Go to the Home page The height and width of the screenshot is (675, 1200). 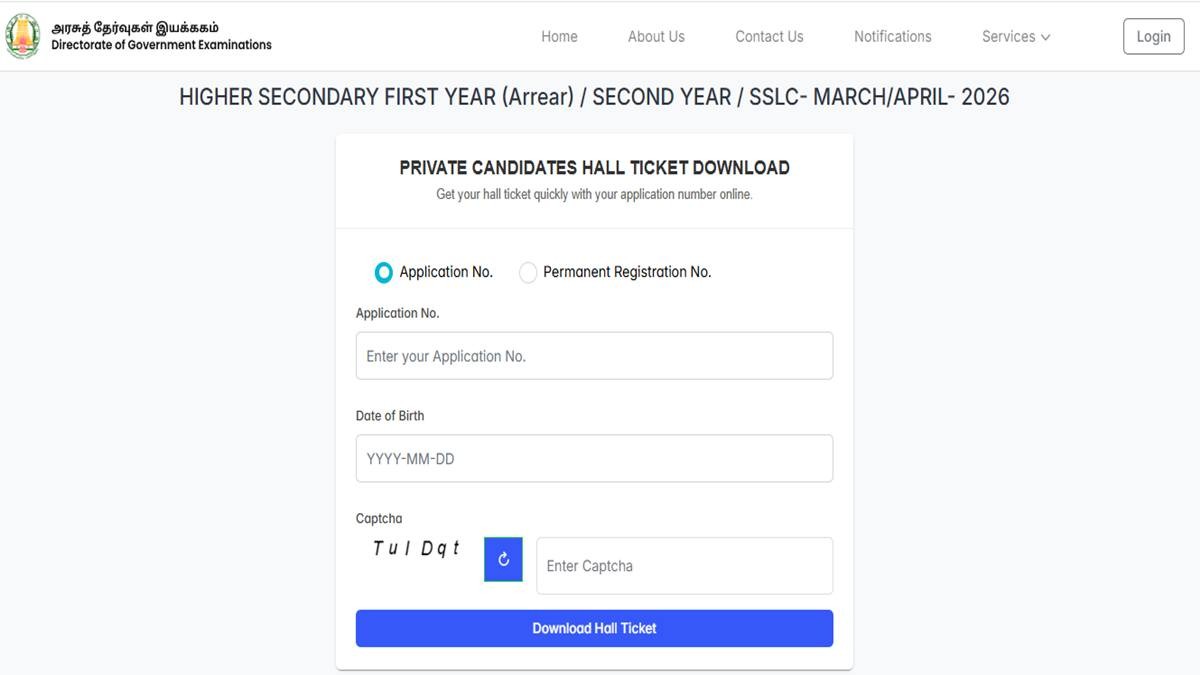(x=559, y=36)
